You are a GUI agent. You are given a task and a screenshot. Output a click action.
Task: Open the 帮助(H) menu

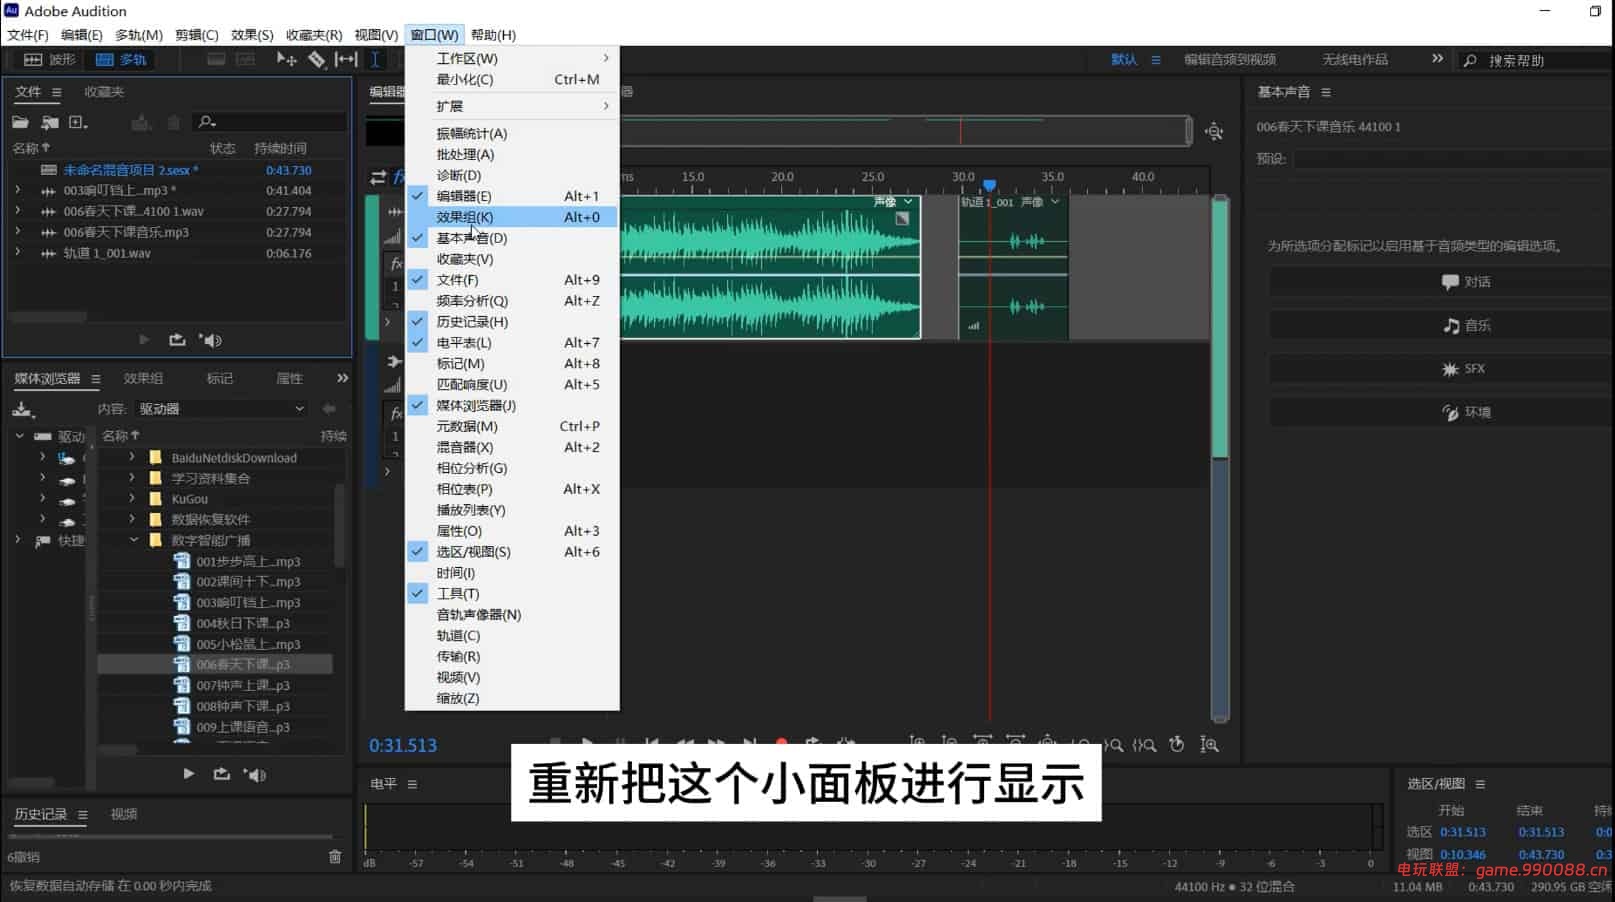point(492,35)
